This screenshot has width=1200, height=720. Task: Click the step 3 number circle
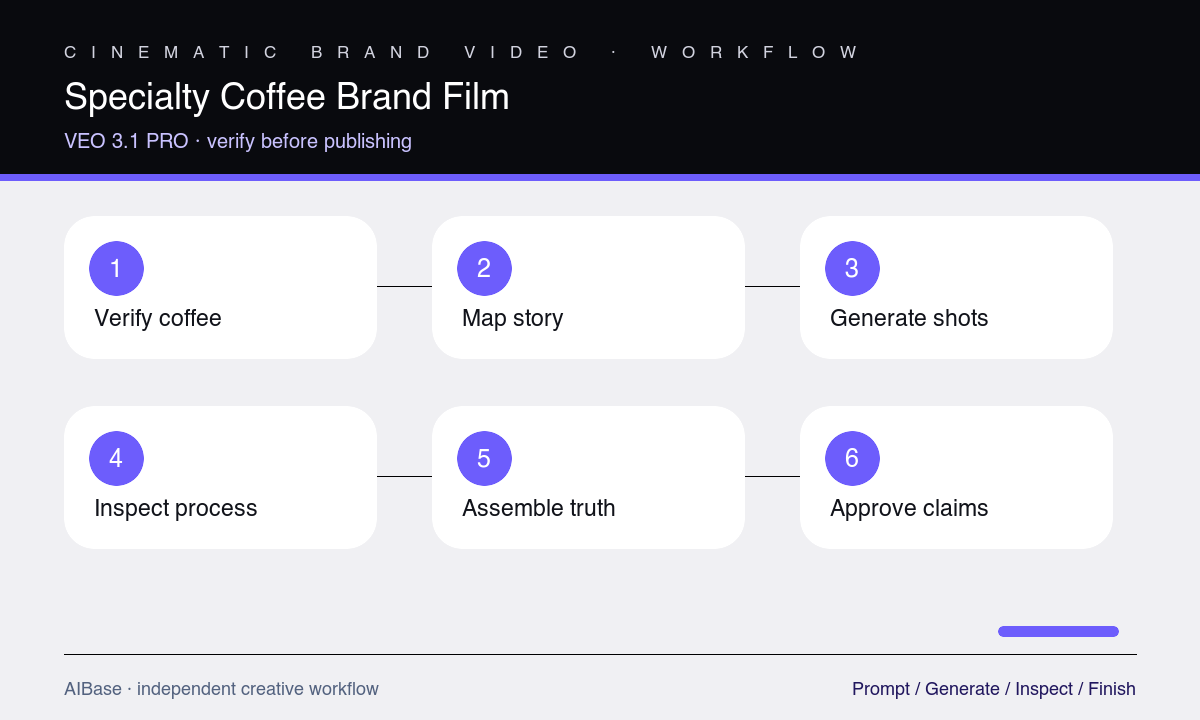click(x=852, y=268)
